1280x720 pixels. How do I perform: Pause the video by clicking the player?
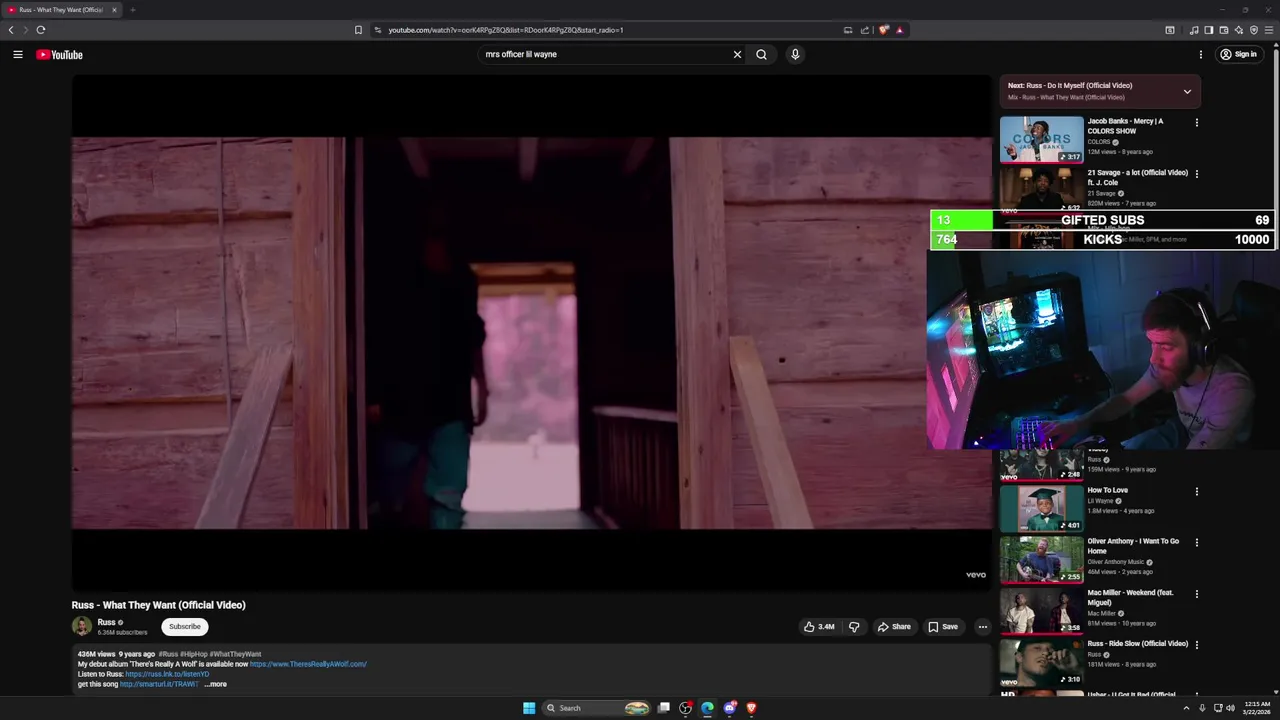pyautogui.click(x=531, y=333)
